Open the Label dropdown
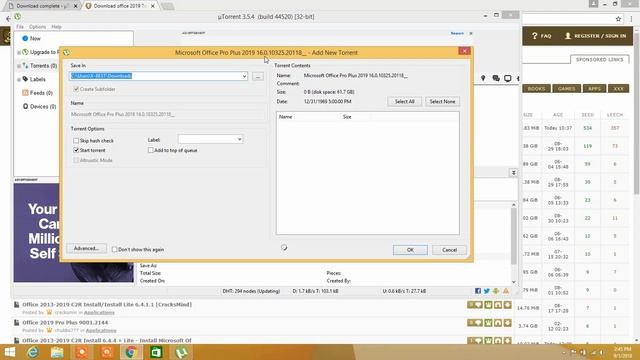 pos(239,140)
